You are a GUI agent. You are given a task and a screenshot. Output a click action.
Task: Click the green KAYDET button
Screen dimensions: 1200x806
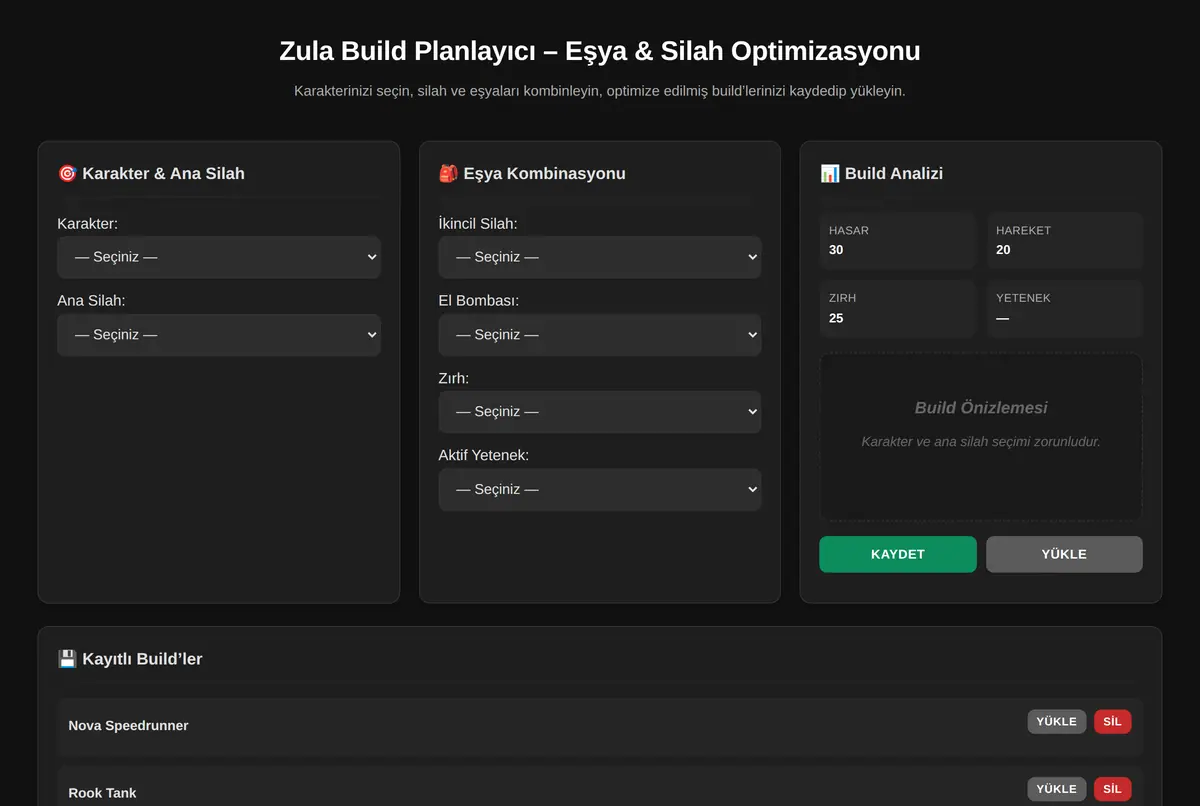pyautogui.click(x=898, y=554)
